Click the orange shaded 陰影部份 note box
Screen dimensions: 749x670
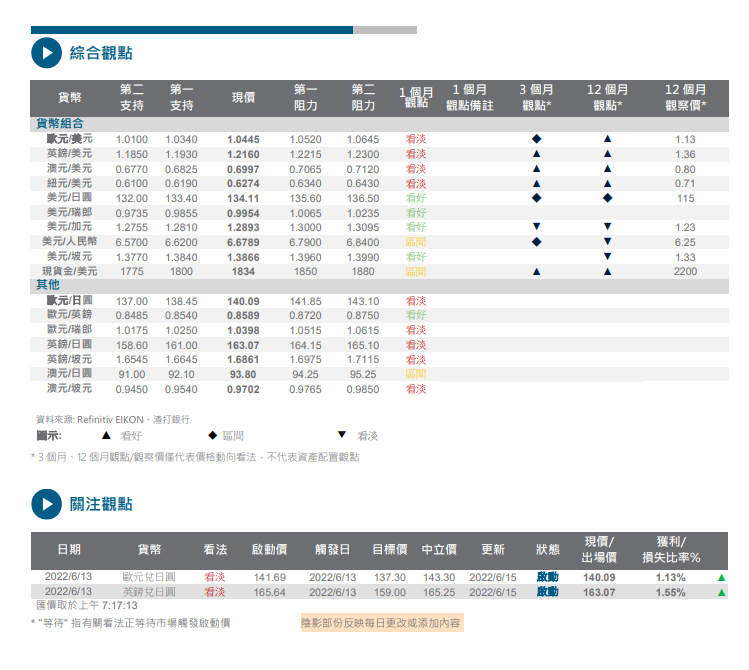pyautogui.click(x=381, y=623)
